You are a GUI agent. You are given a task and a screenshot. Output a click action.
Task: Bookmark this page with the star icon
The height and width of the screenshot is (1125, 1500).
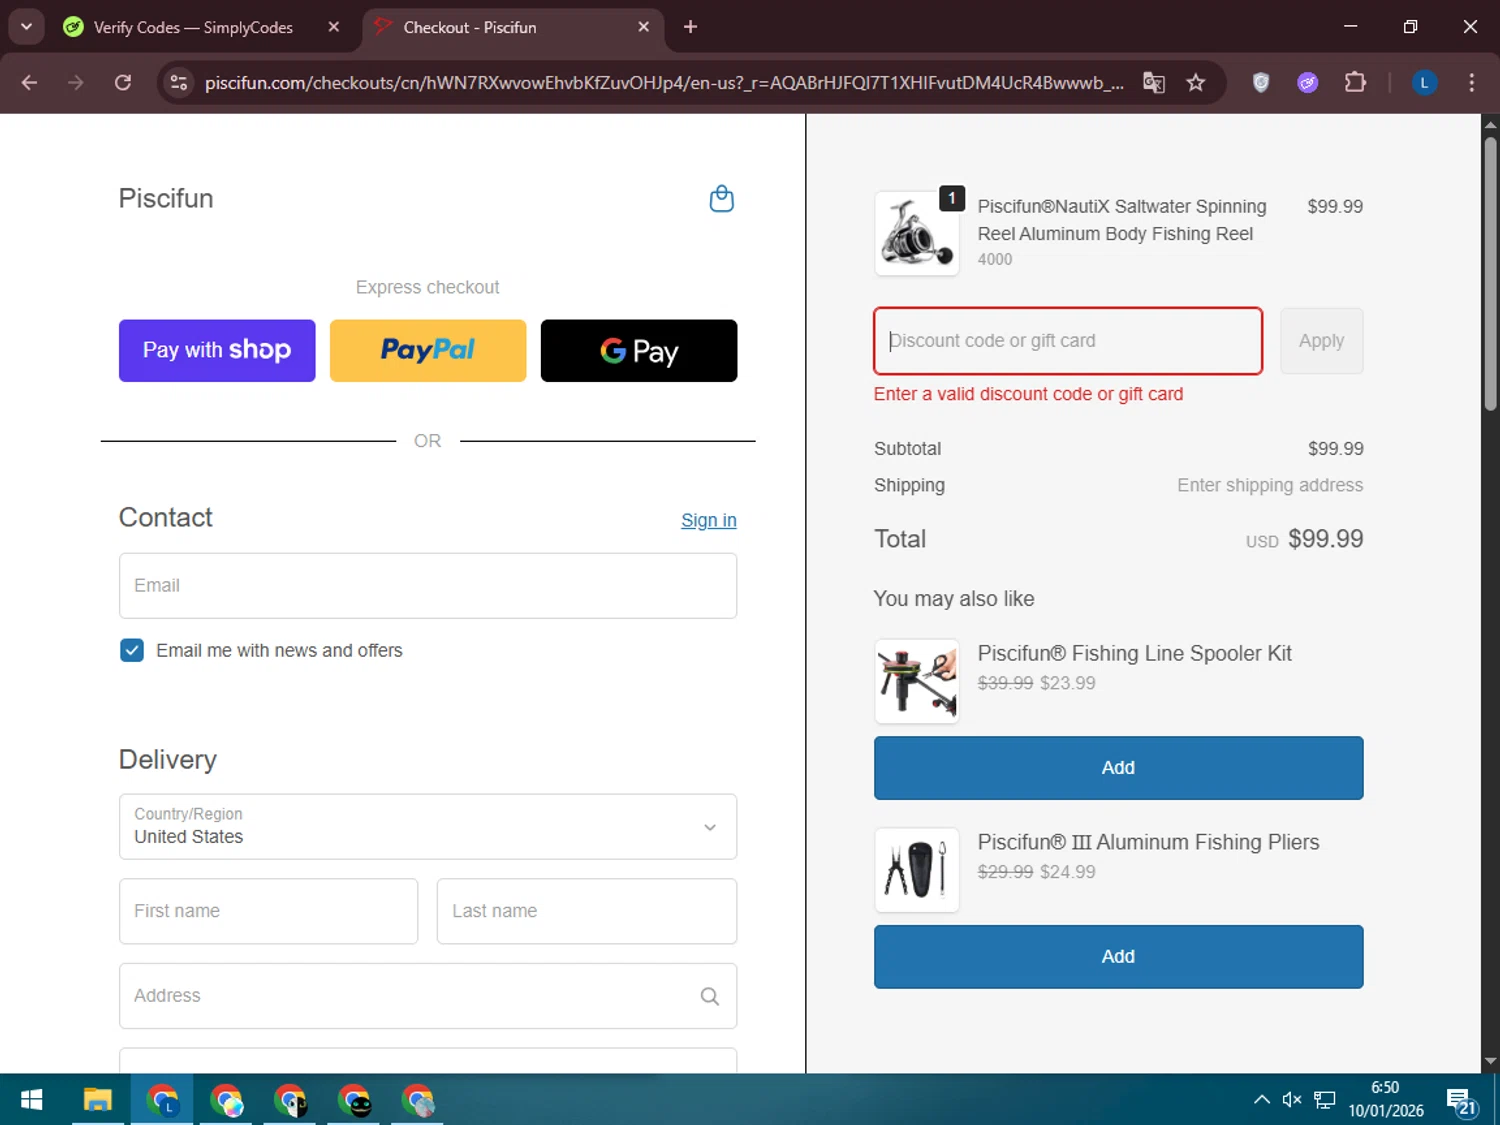point(1196,83)
